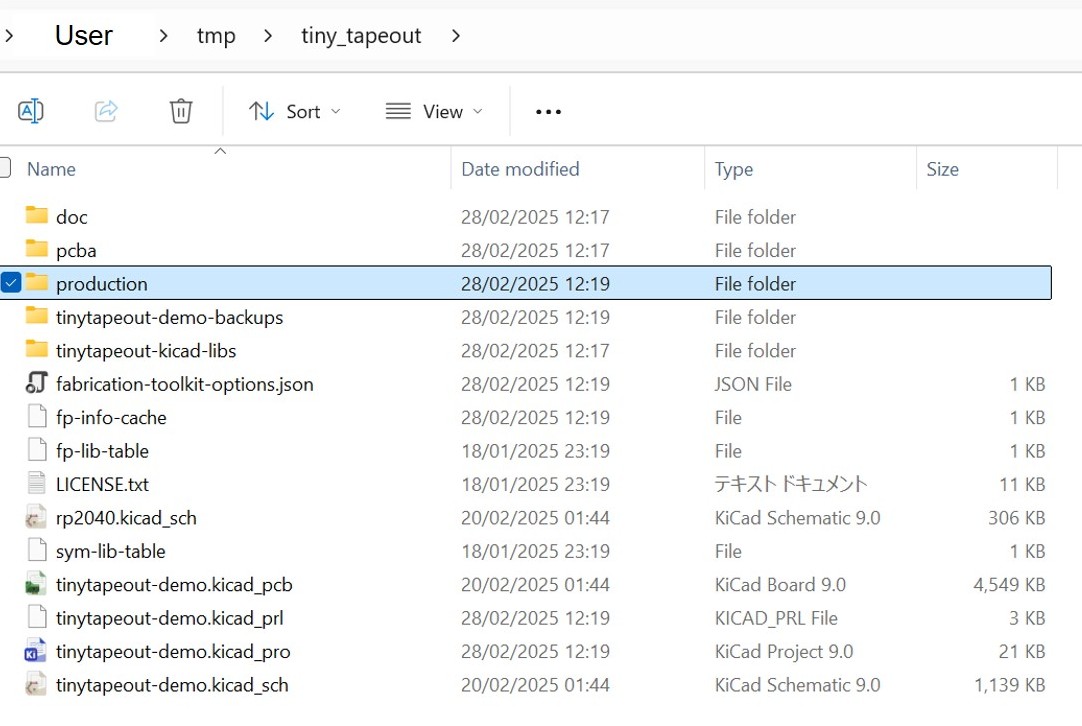
Task: Sort by the Date modified column header
Action: pyautogui.click(x=520, y=169)
